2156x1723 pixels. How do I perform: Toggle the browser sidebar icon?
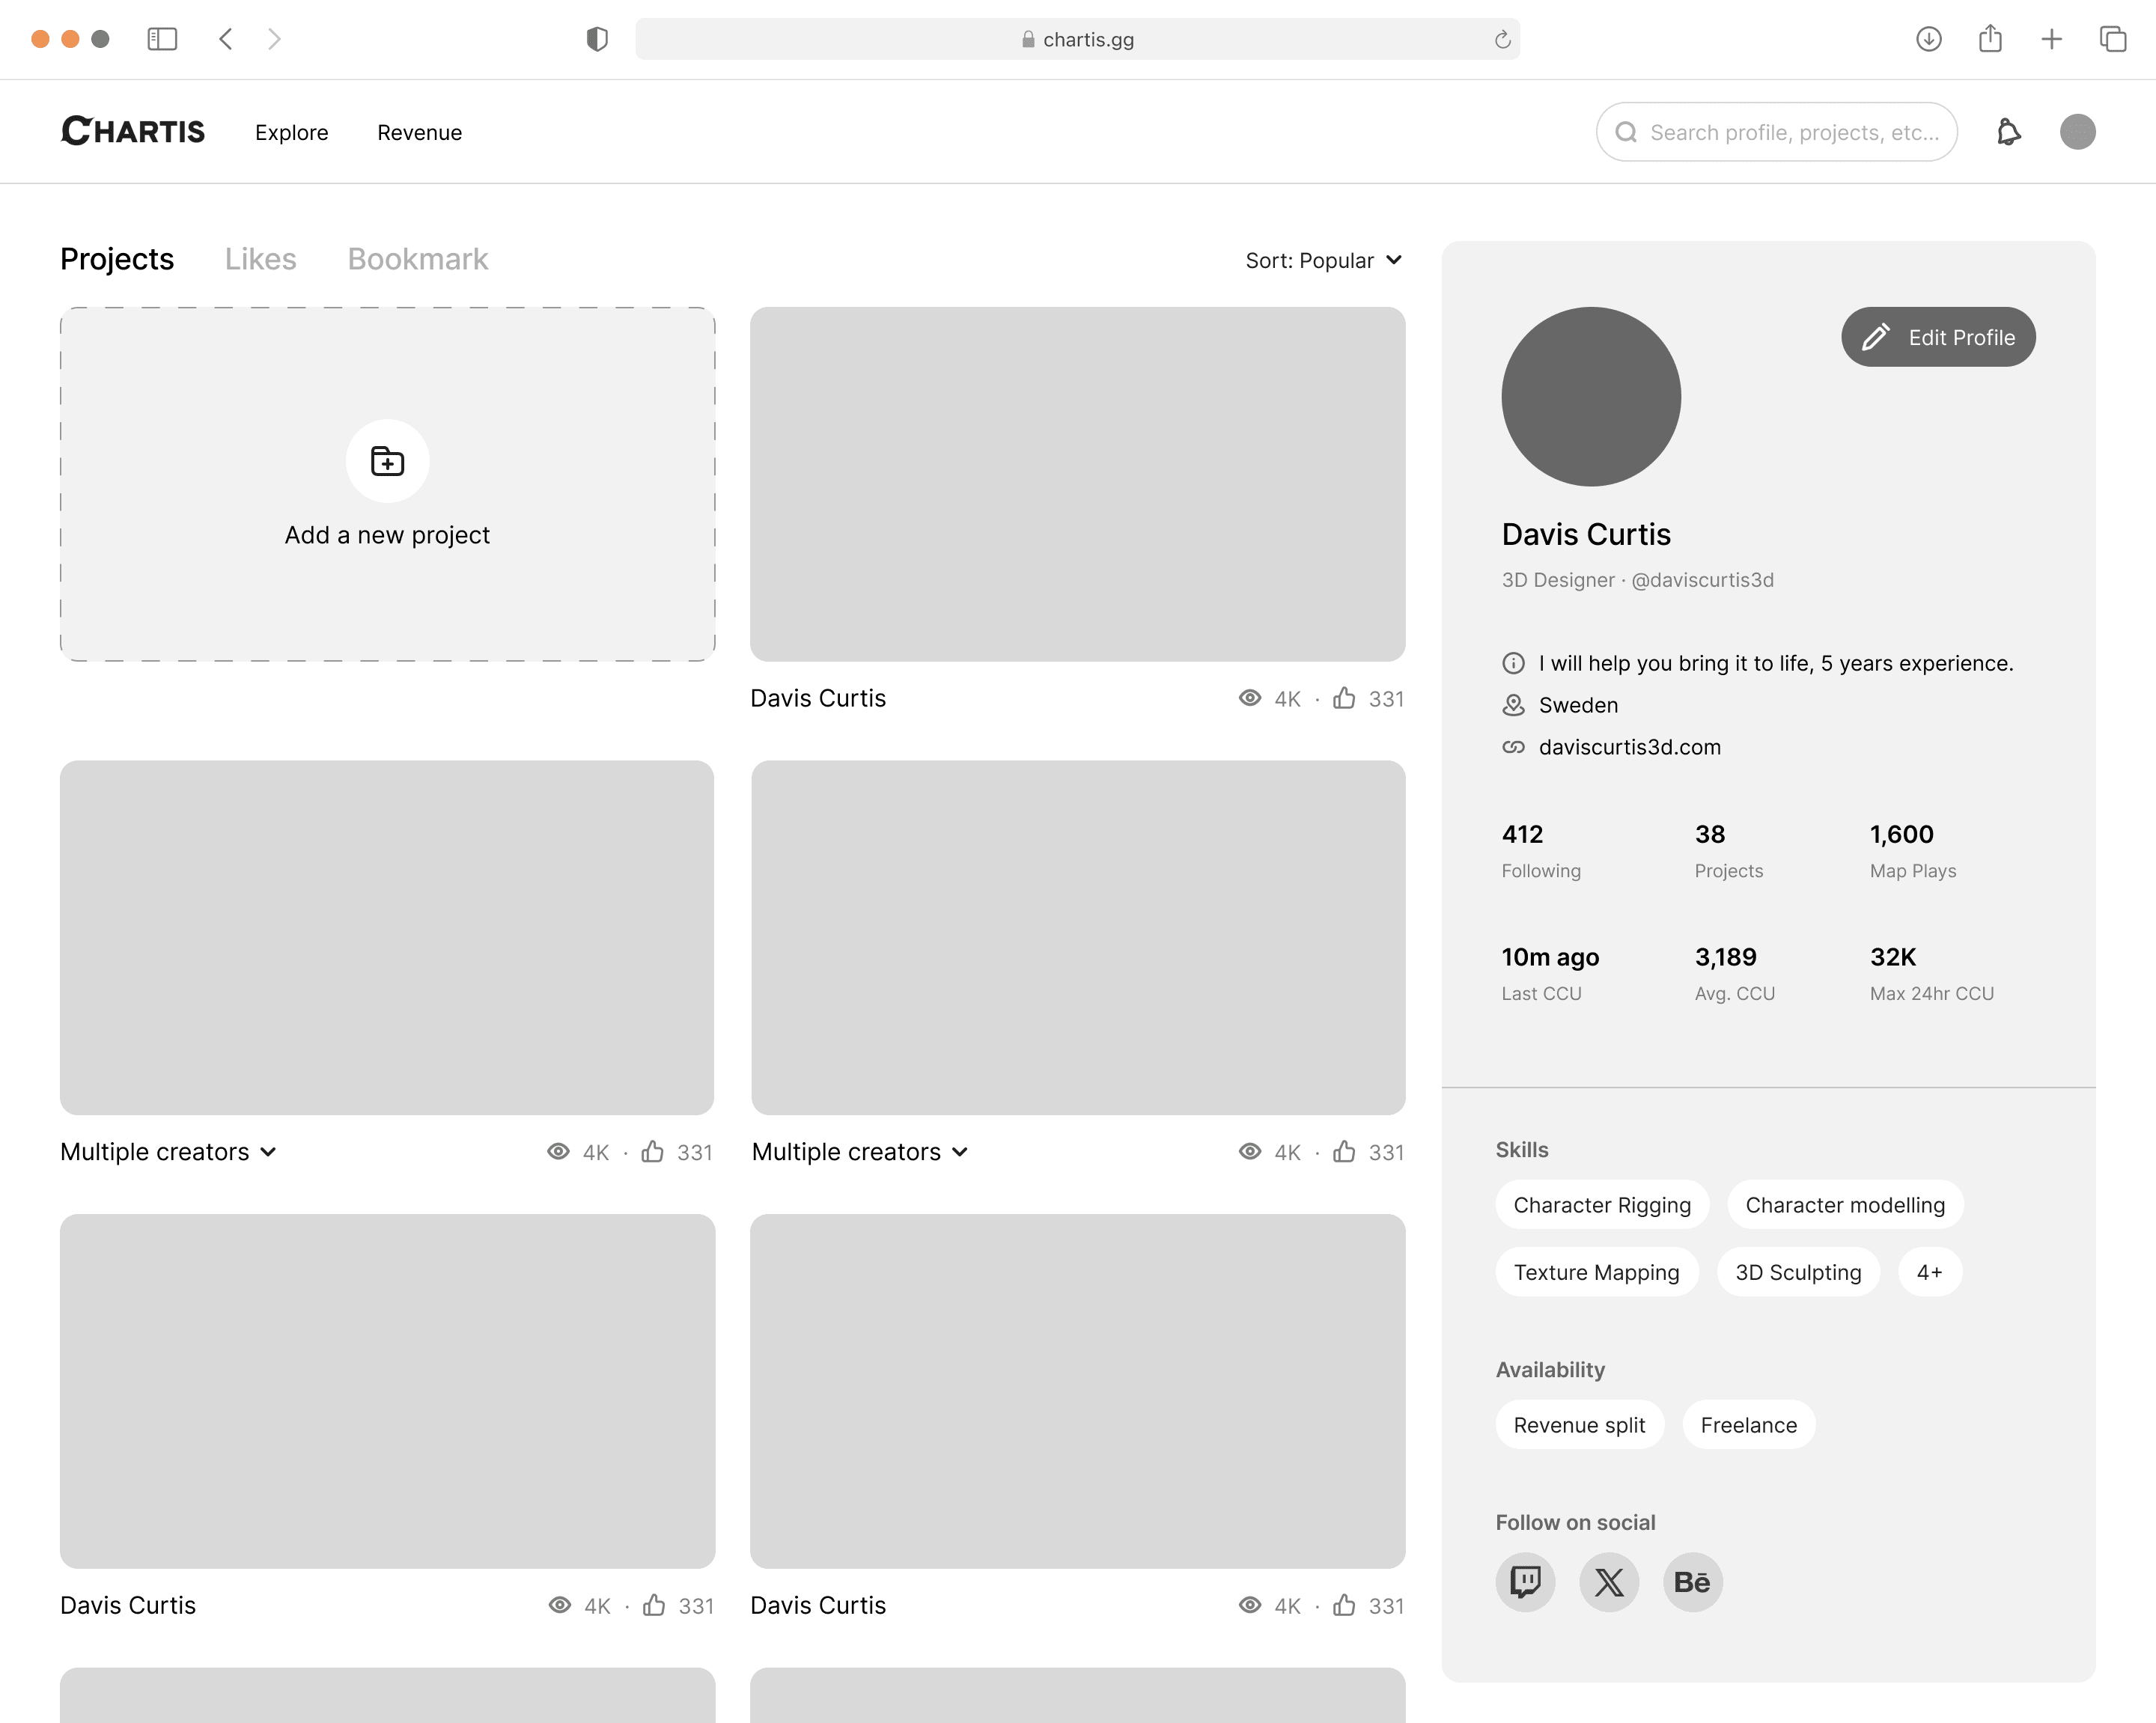point(162,39)
